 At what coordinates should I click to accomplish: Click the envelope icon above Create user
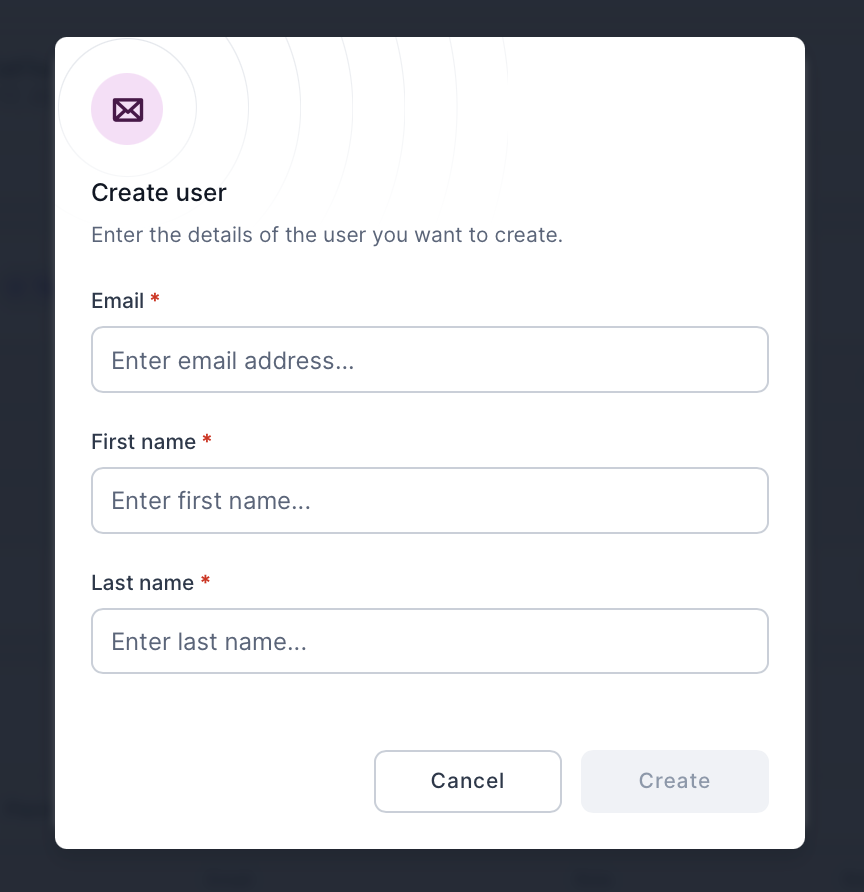(x=127, y=109)
